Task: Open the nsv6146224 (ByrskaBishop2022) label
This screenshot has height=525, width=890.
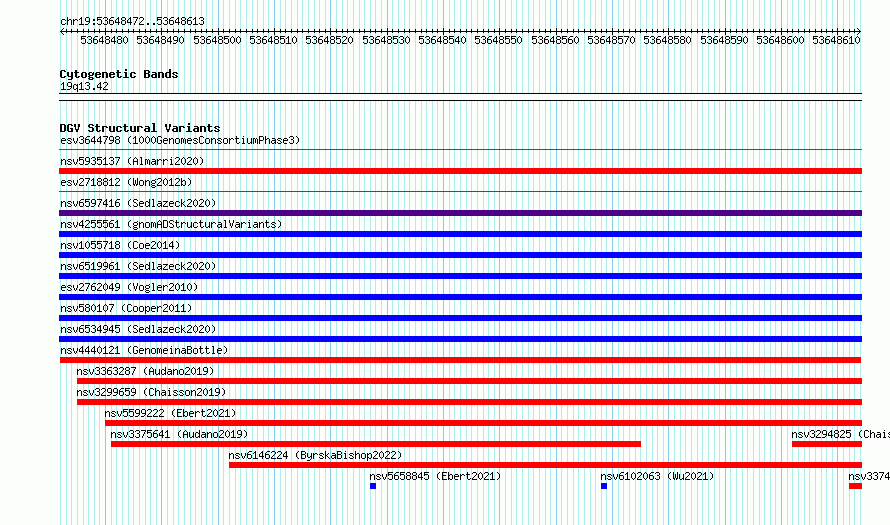Action: [315, 455]
